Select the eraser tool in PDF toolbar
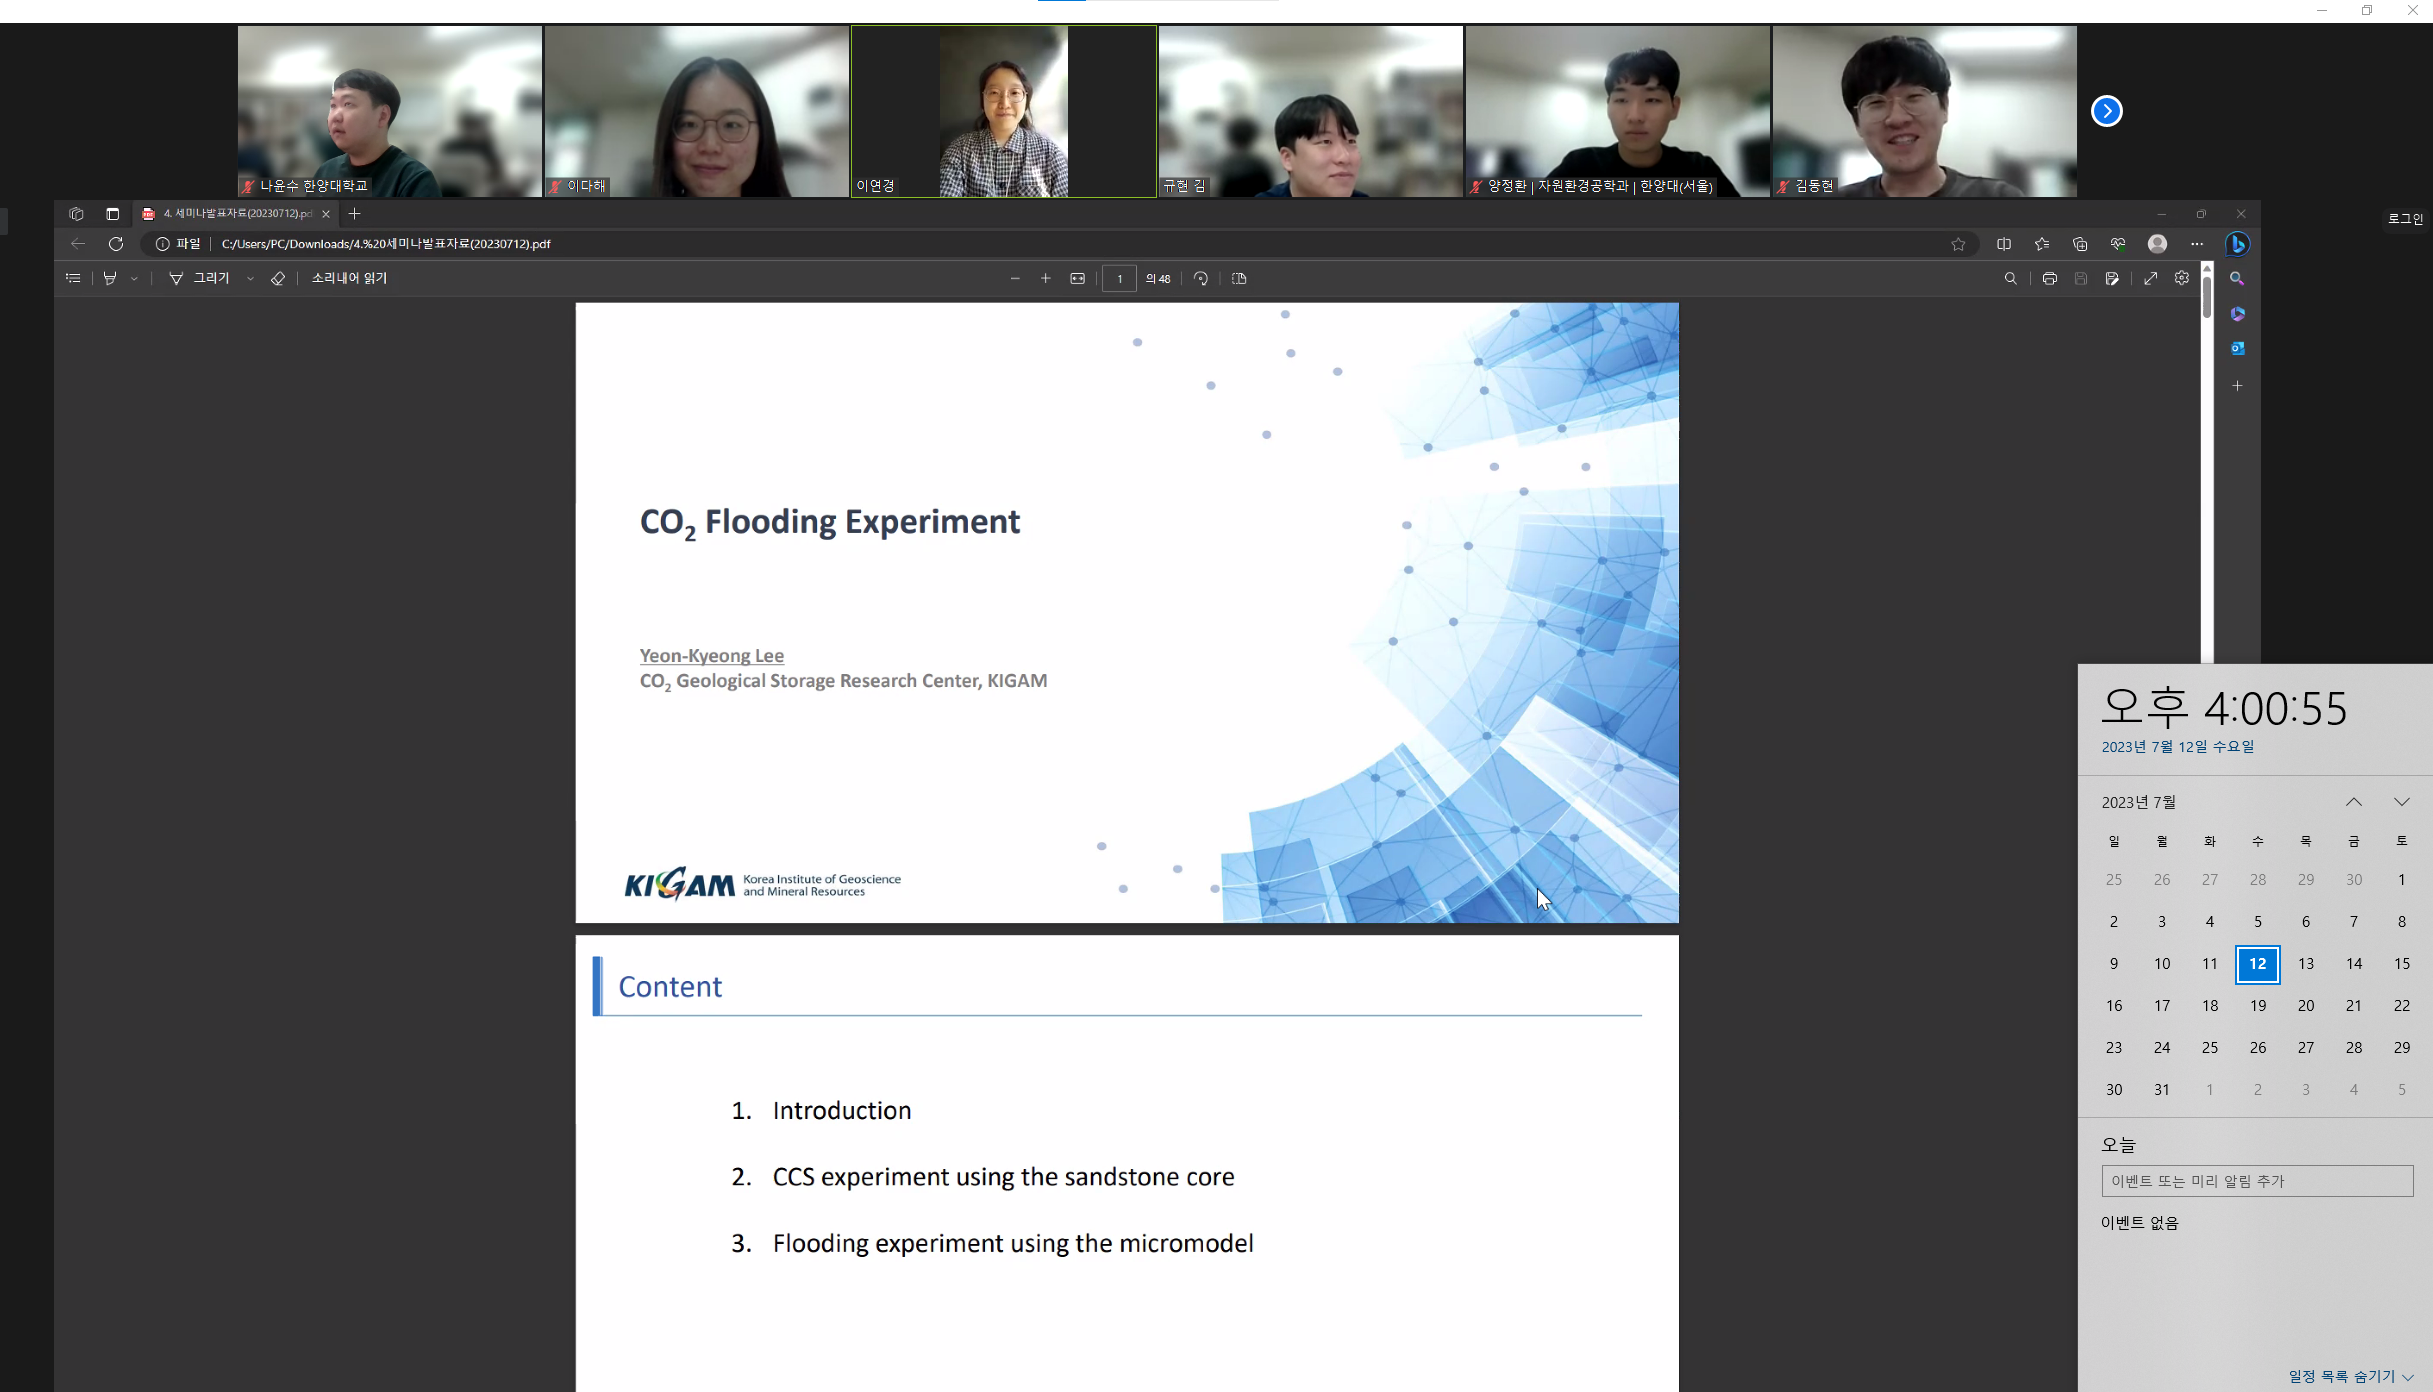The image size is (2433, 1392). click(x=278, y=278)
